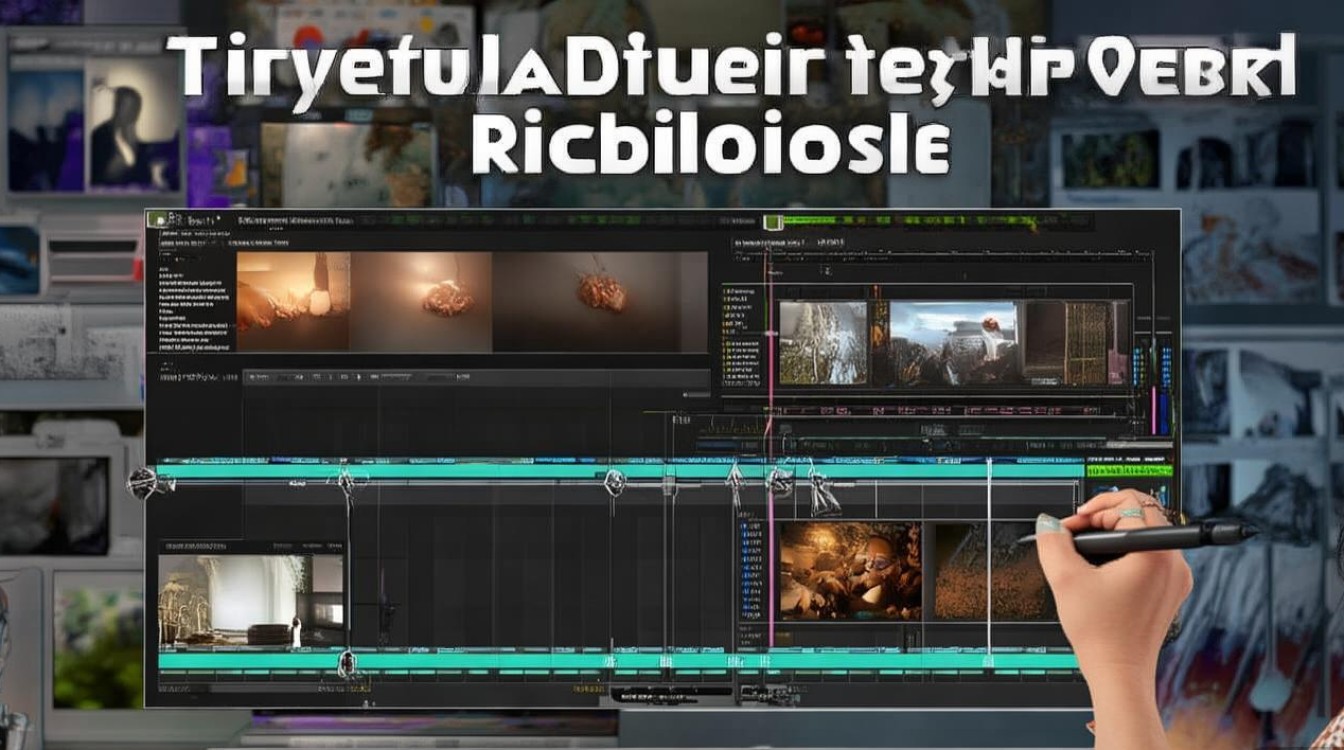This screenshot has height=750, width=1344.
Task: Select the upper cyan timeline track
Action: click(x=620, y=470)
